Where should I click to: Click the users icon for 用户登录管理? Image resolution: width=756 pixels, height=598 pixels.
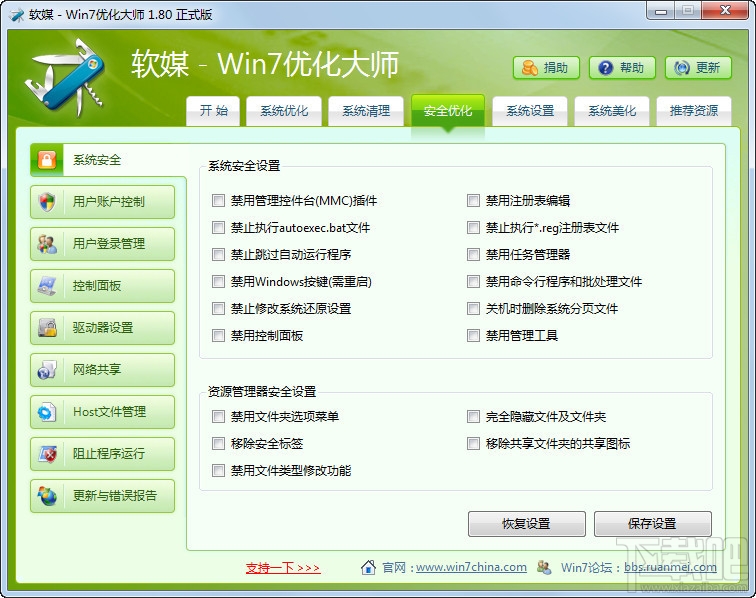click(x=47, y=244)
